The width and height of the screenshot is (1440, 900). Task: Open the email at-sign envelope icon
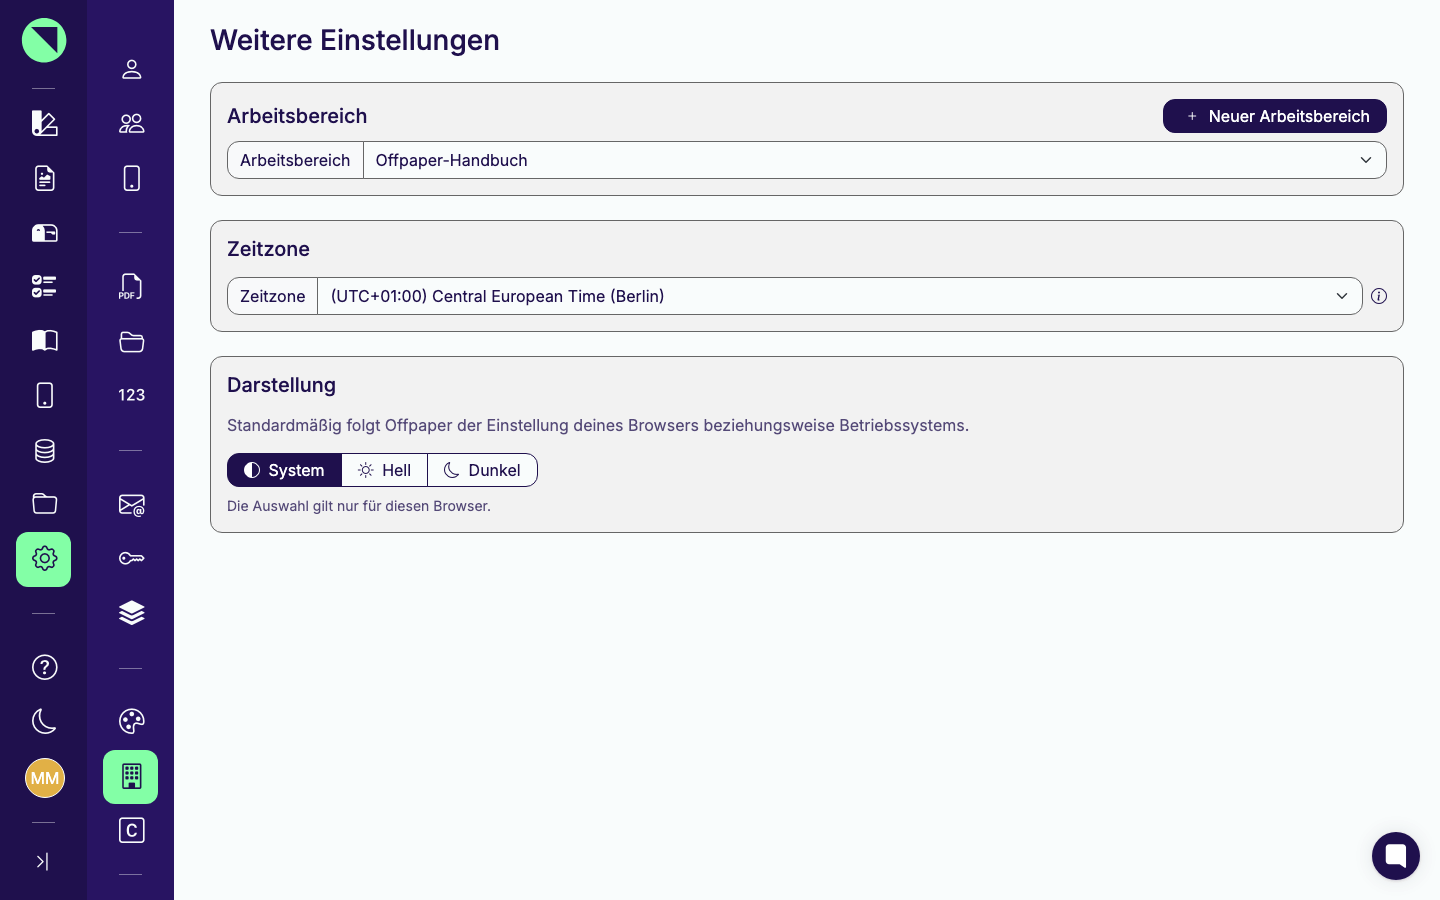point(131,505)
